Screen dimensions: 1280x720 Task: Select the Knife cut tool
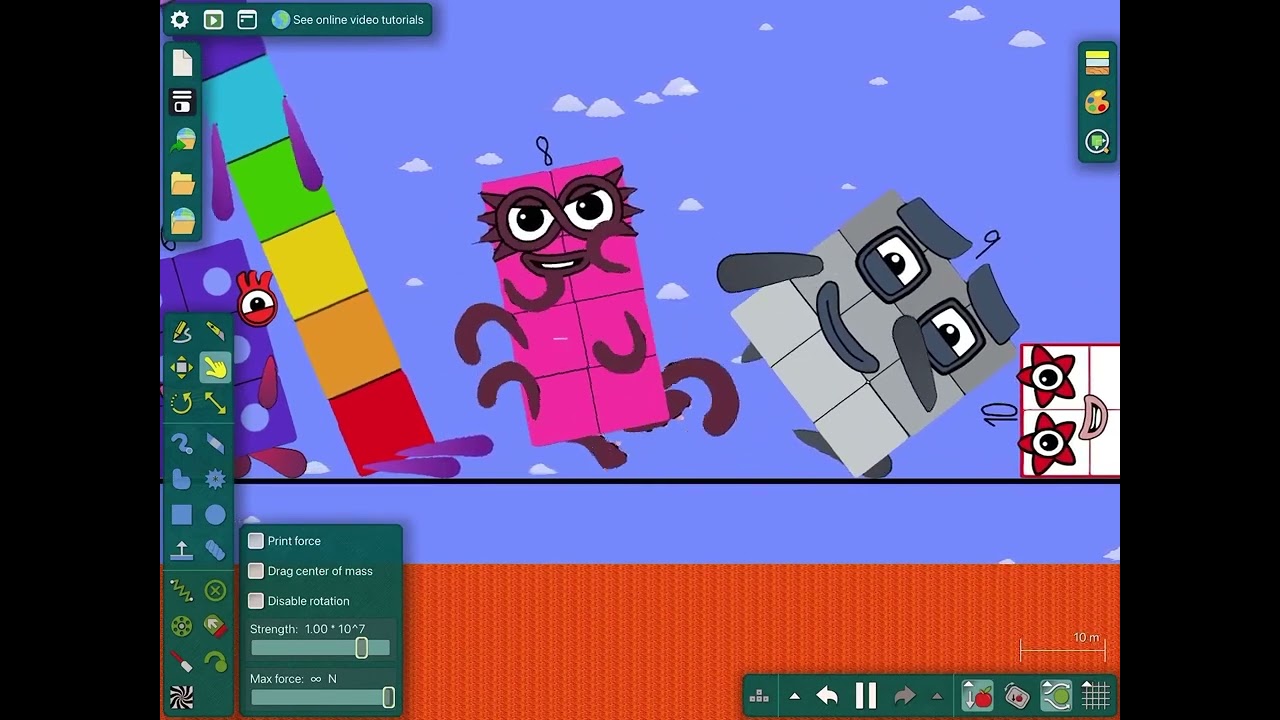(x=215, y=332)
